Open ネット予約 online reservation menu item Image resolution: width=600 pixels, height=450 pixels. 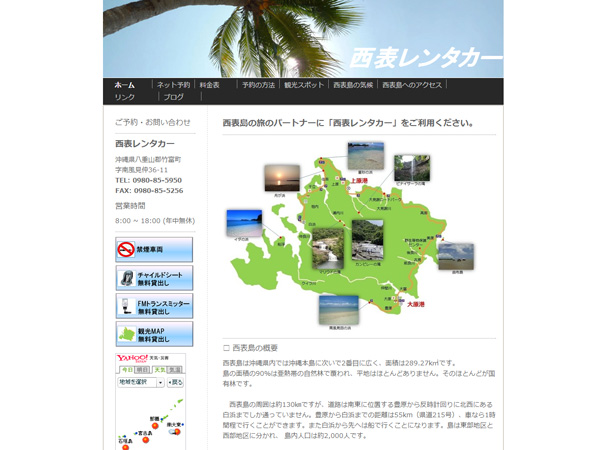click(x=173, y=85)
